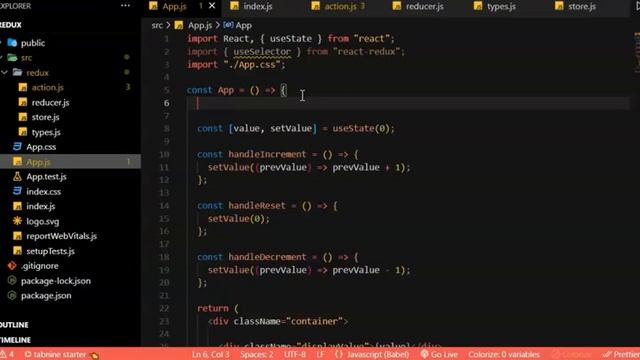The height and width of the screenshot is (360, 640).
Task: Open action.js in the redux folder
Action: tap(47, 87)
